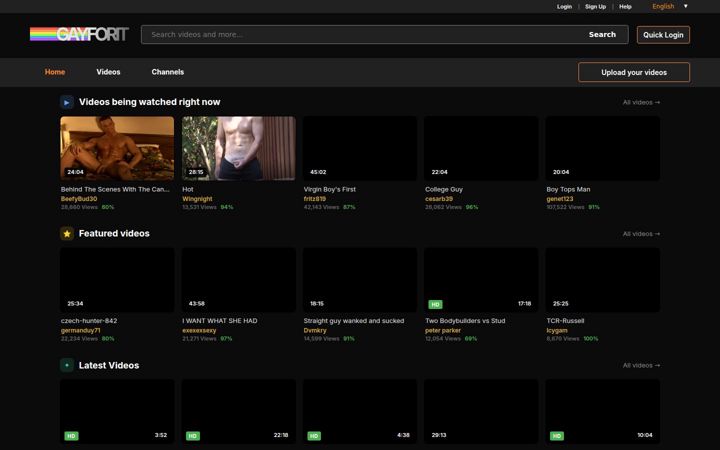Click the Search button
Viewport: 720px width, 450px height.
point(602,34)
